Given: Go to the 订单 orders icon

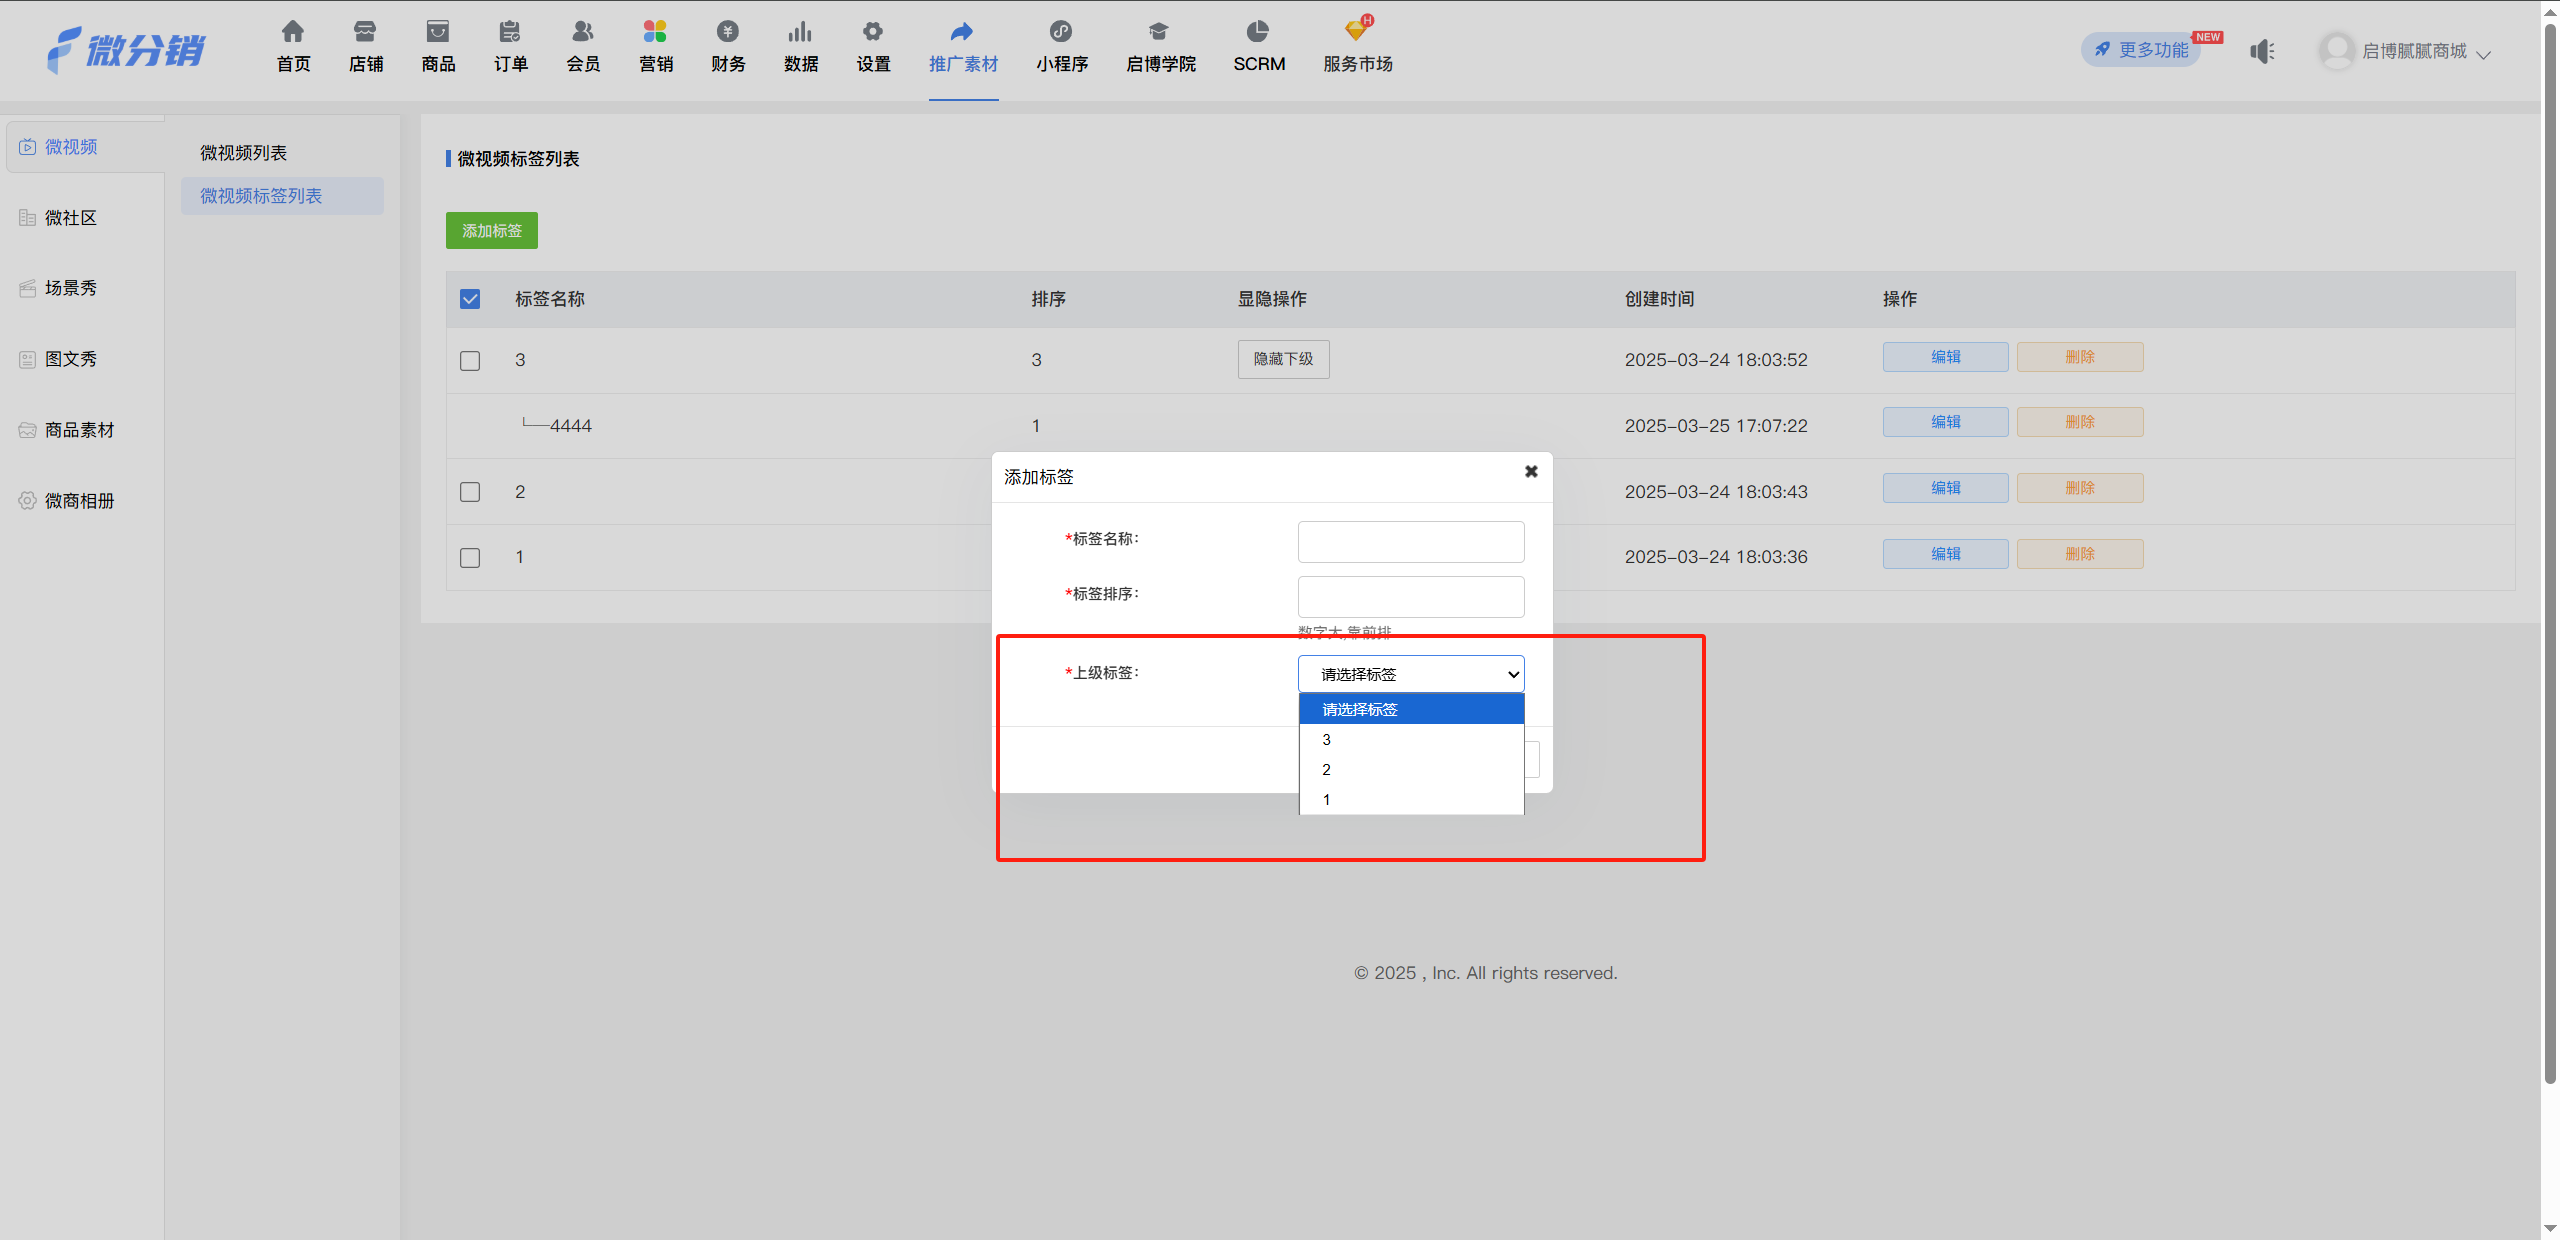Looking at the screenshot, I should coord(510,32).
